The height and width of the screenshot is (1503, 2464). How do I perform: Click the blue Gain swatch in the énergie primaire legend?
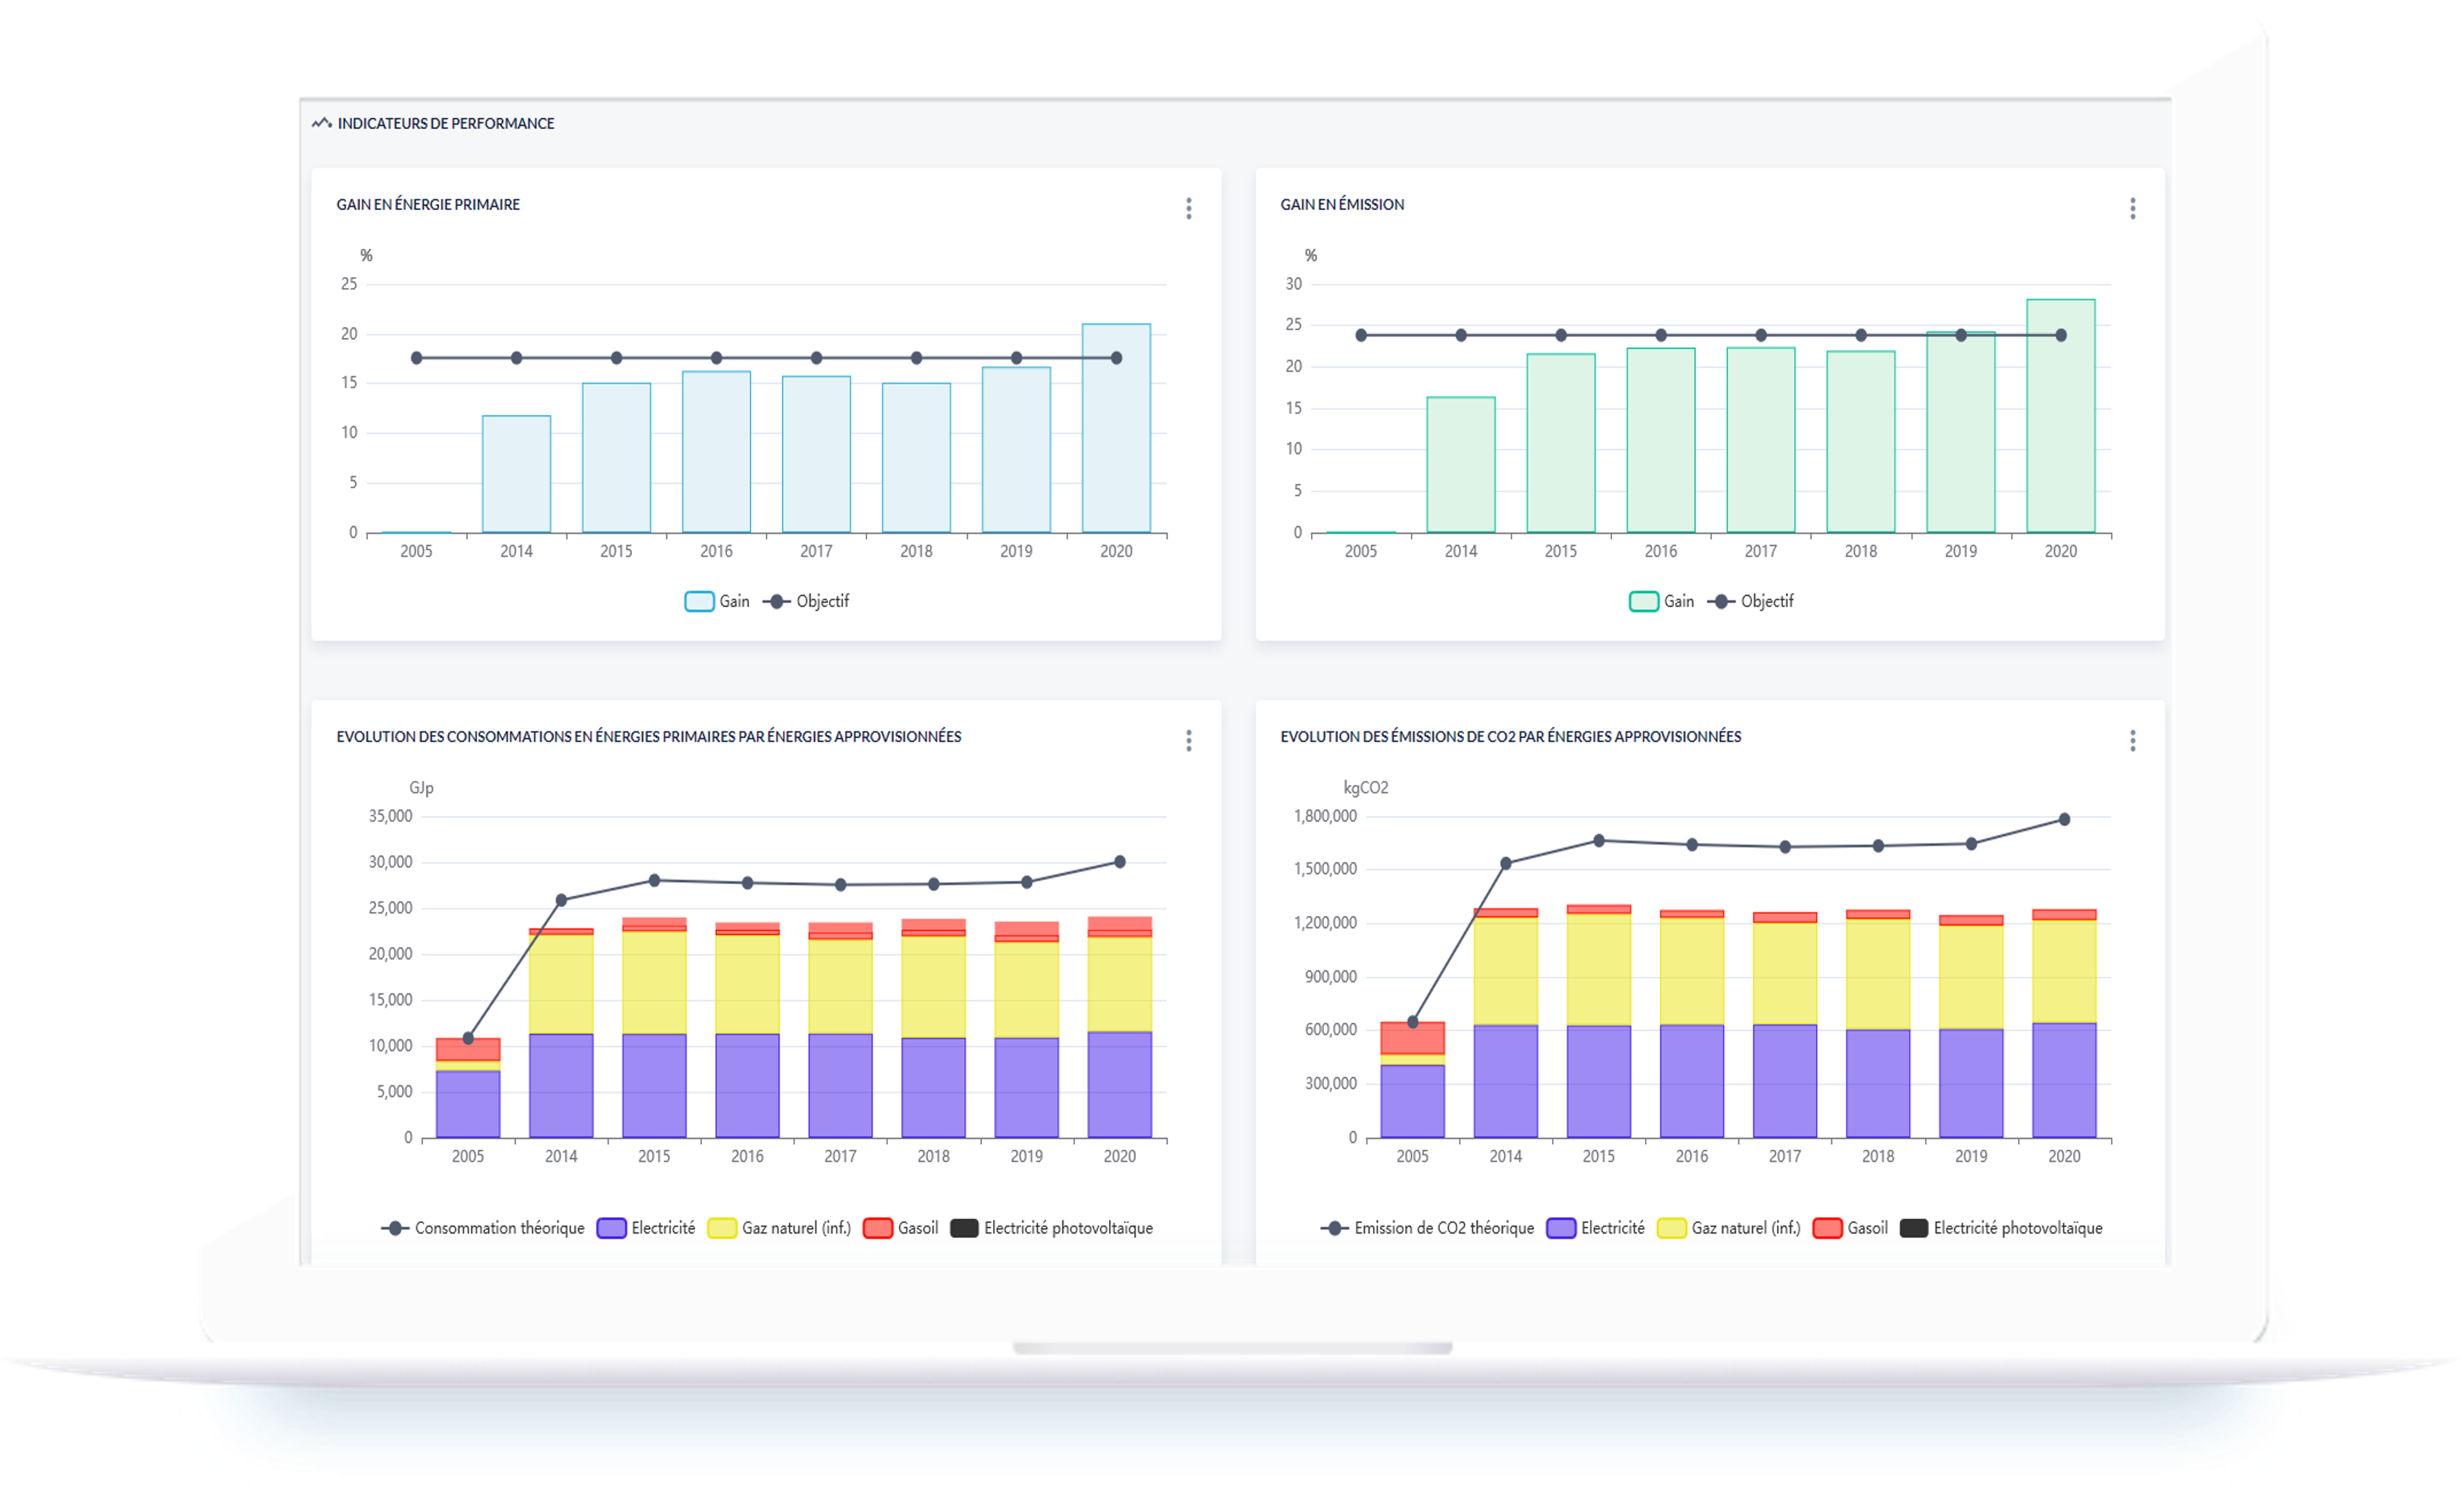[x=699, y=601]
